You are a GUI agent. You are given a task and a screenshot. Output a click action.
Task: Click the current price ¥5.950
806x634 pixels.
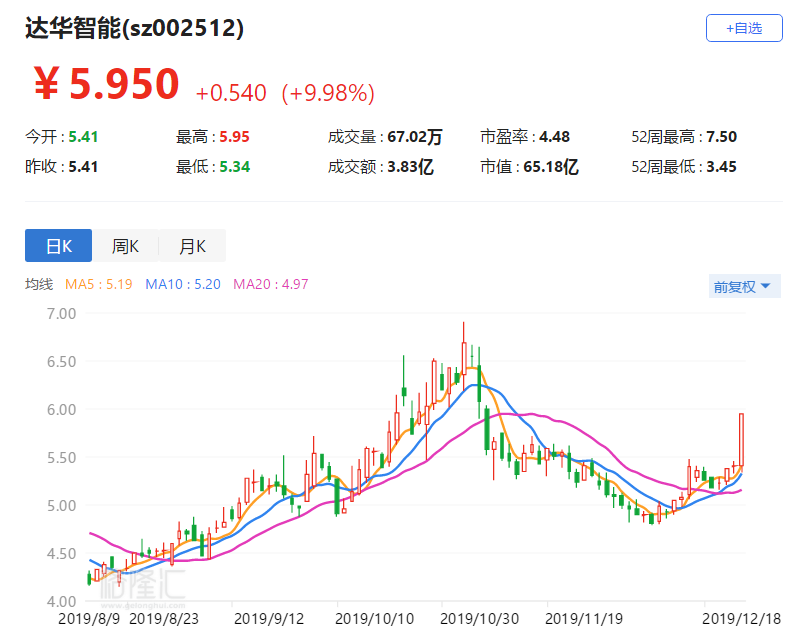tap(106, 84)
